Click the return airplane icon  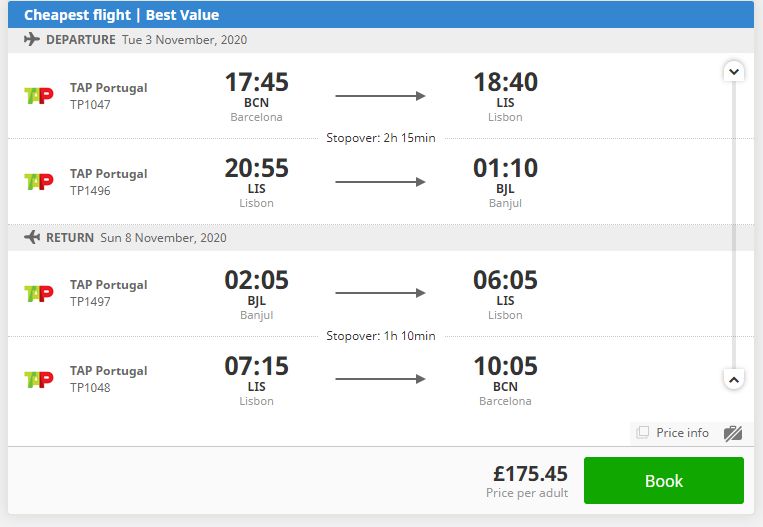coord(32,237)
